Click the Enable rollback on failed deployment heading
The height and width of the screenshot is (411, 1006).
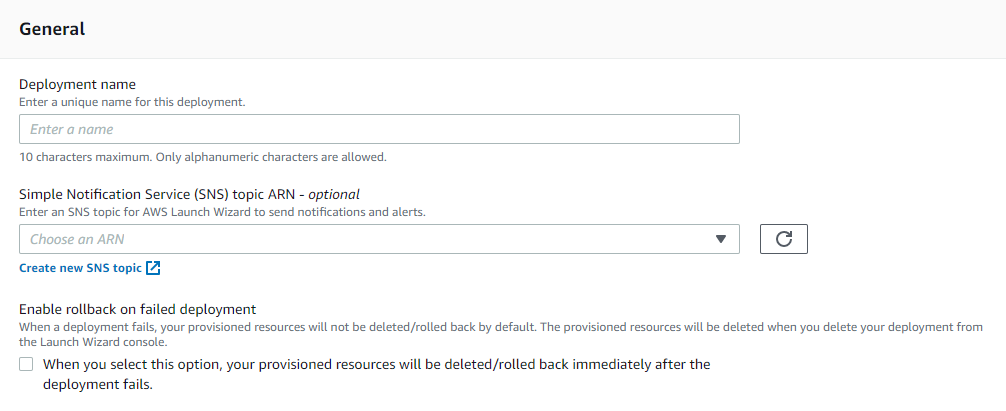(x=137, y=309)
